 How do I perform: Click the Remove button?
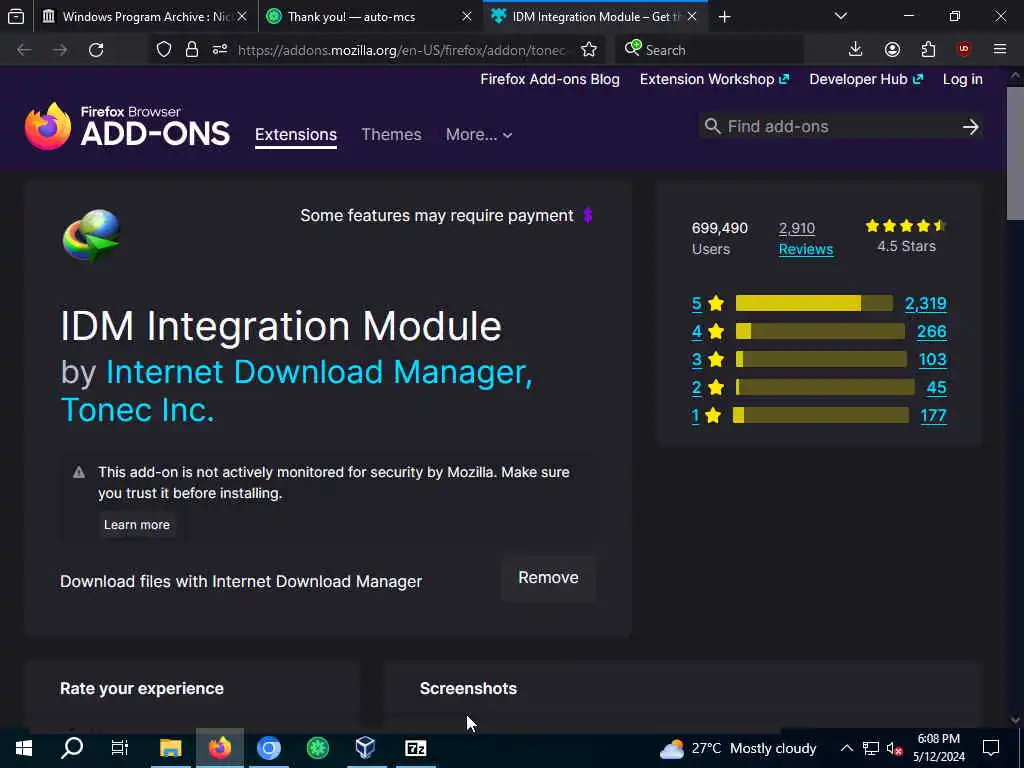(x=549, y=578)
